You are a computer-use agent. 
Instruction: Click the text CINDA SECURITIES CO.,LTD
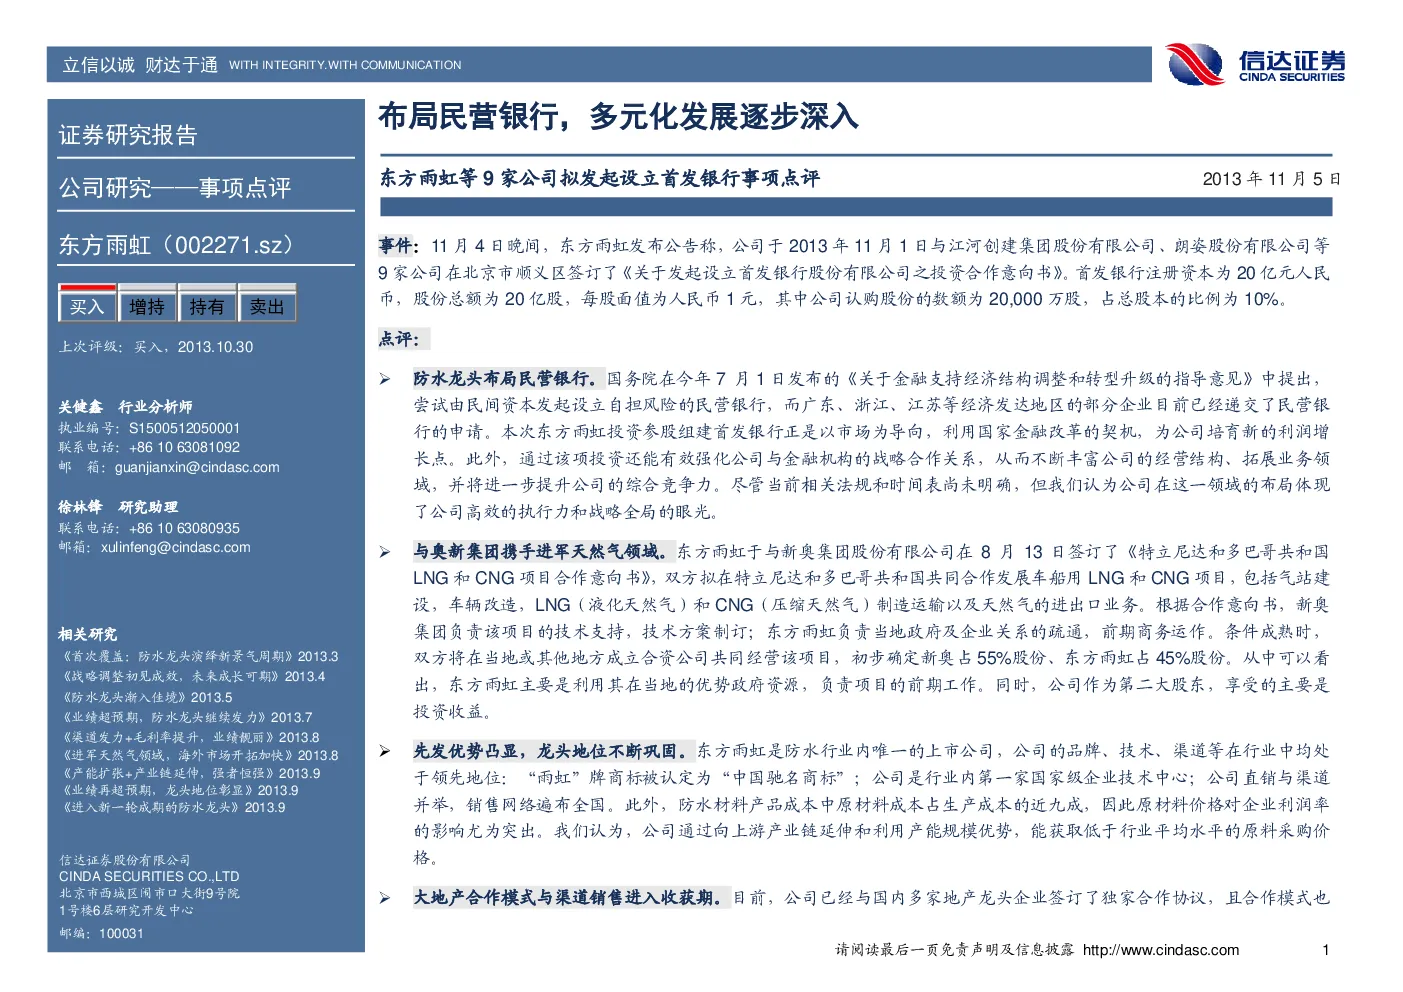pyautogui.click(x=149, y=876)
